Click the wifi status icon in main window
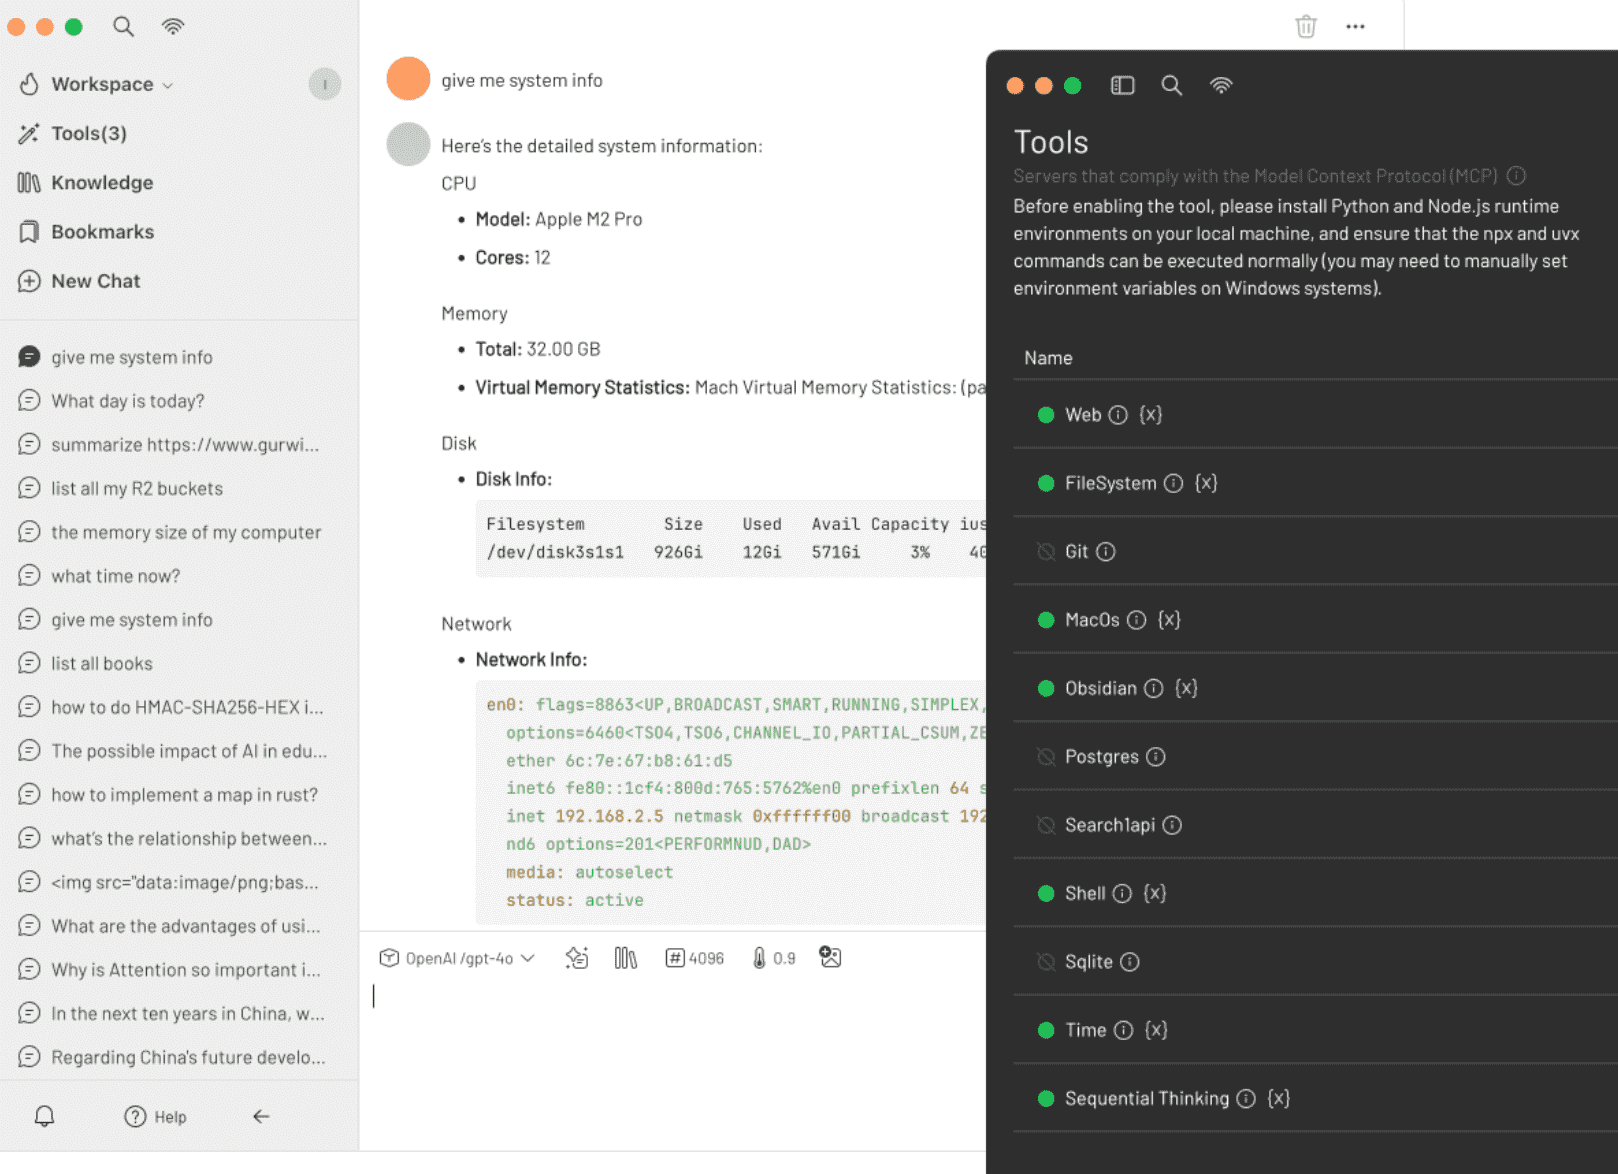The height and width of the screenshot is (1174, 1618). (x=173, y=26)
